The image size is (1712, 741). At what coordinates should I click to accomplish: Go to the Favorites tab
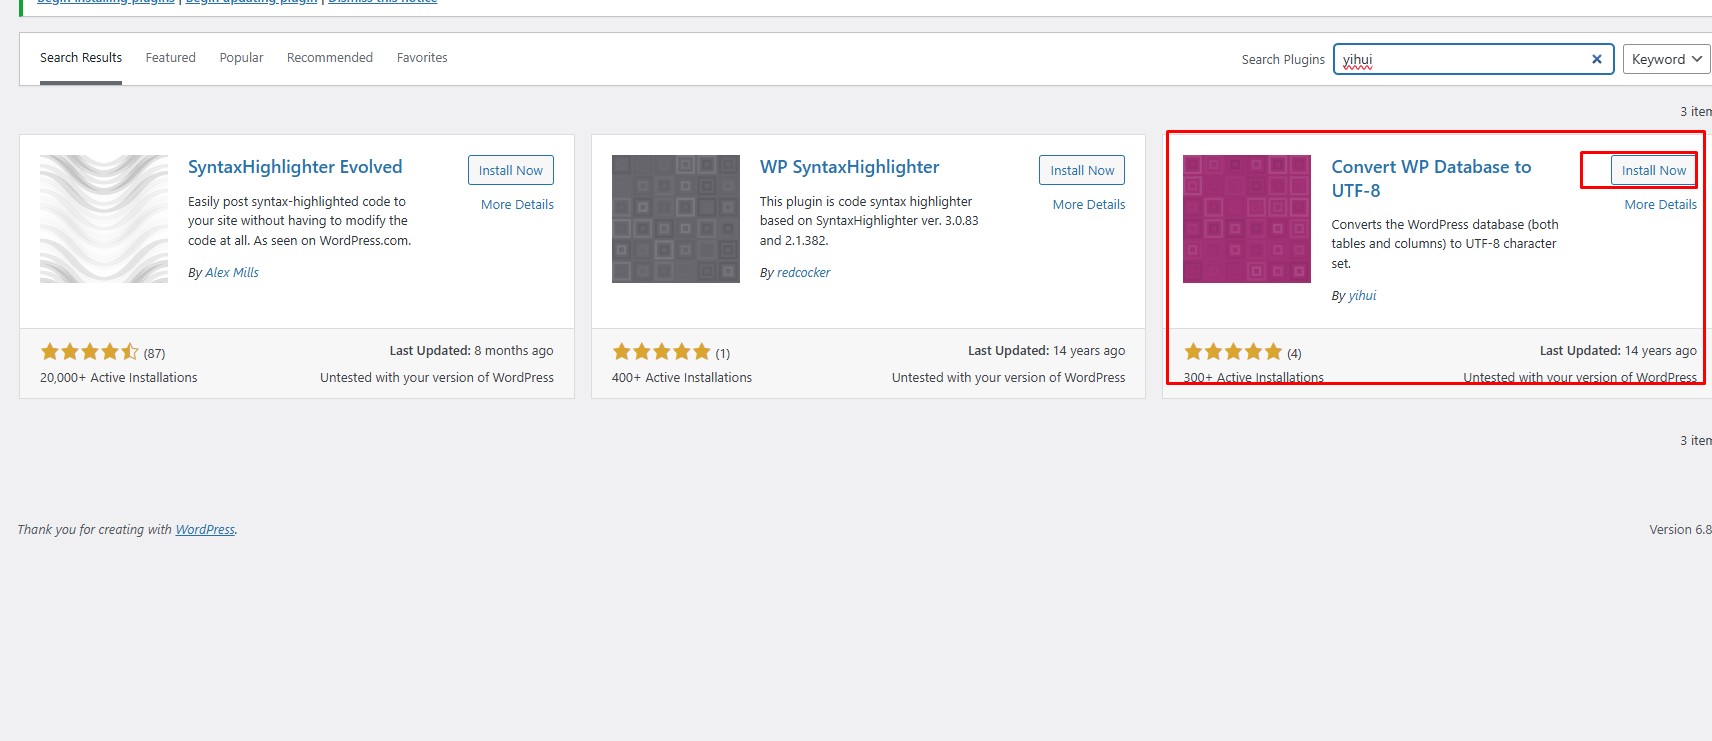[x=422, y=58]
